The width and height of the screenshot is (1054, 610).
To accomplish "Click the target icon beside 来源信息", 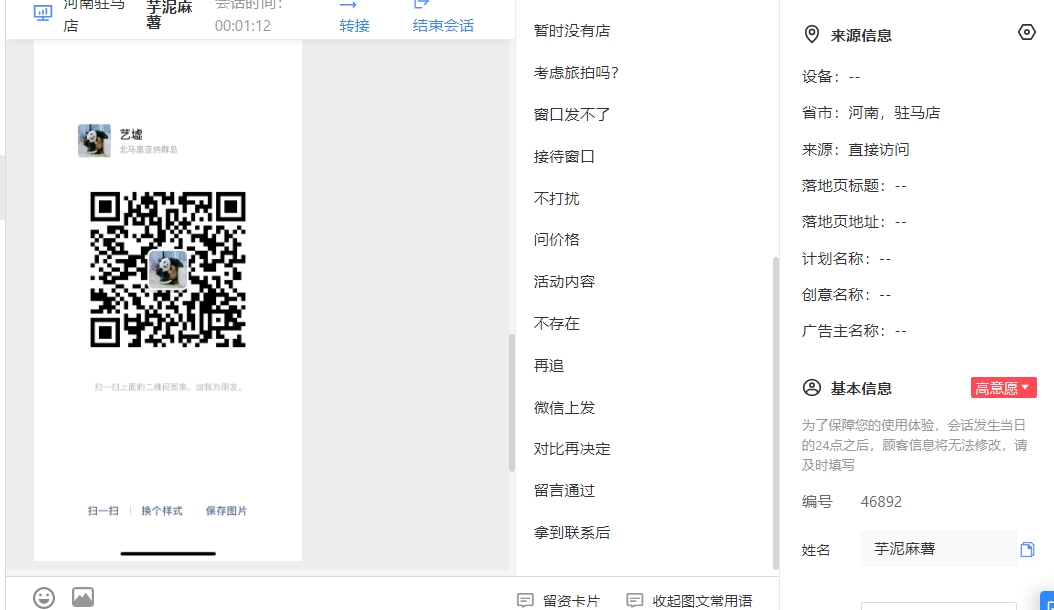I will click(x=1026, y=32).
